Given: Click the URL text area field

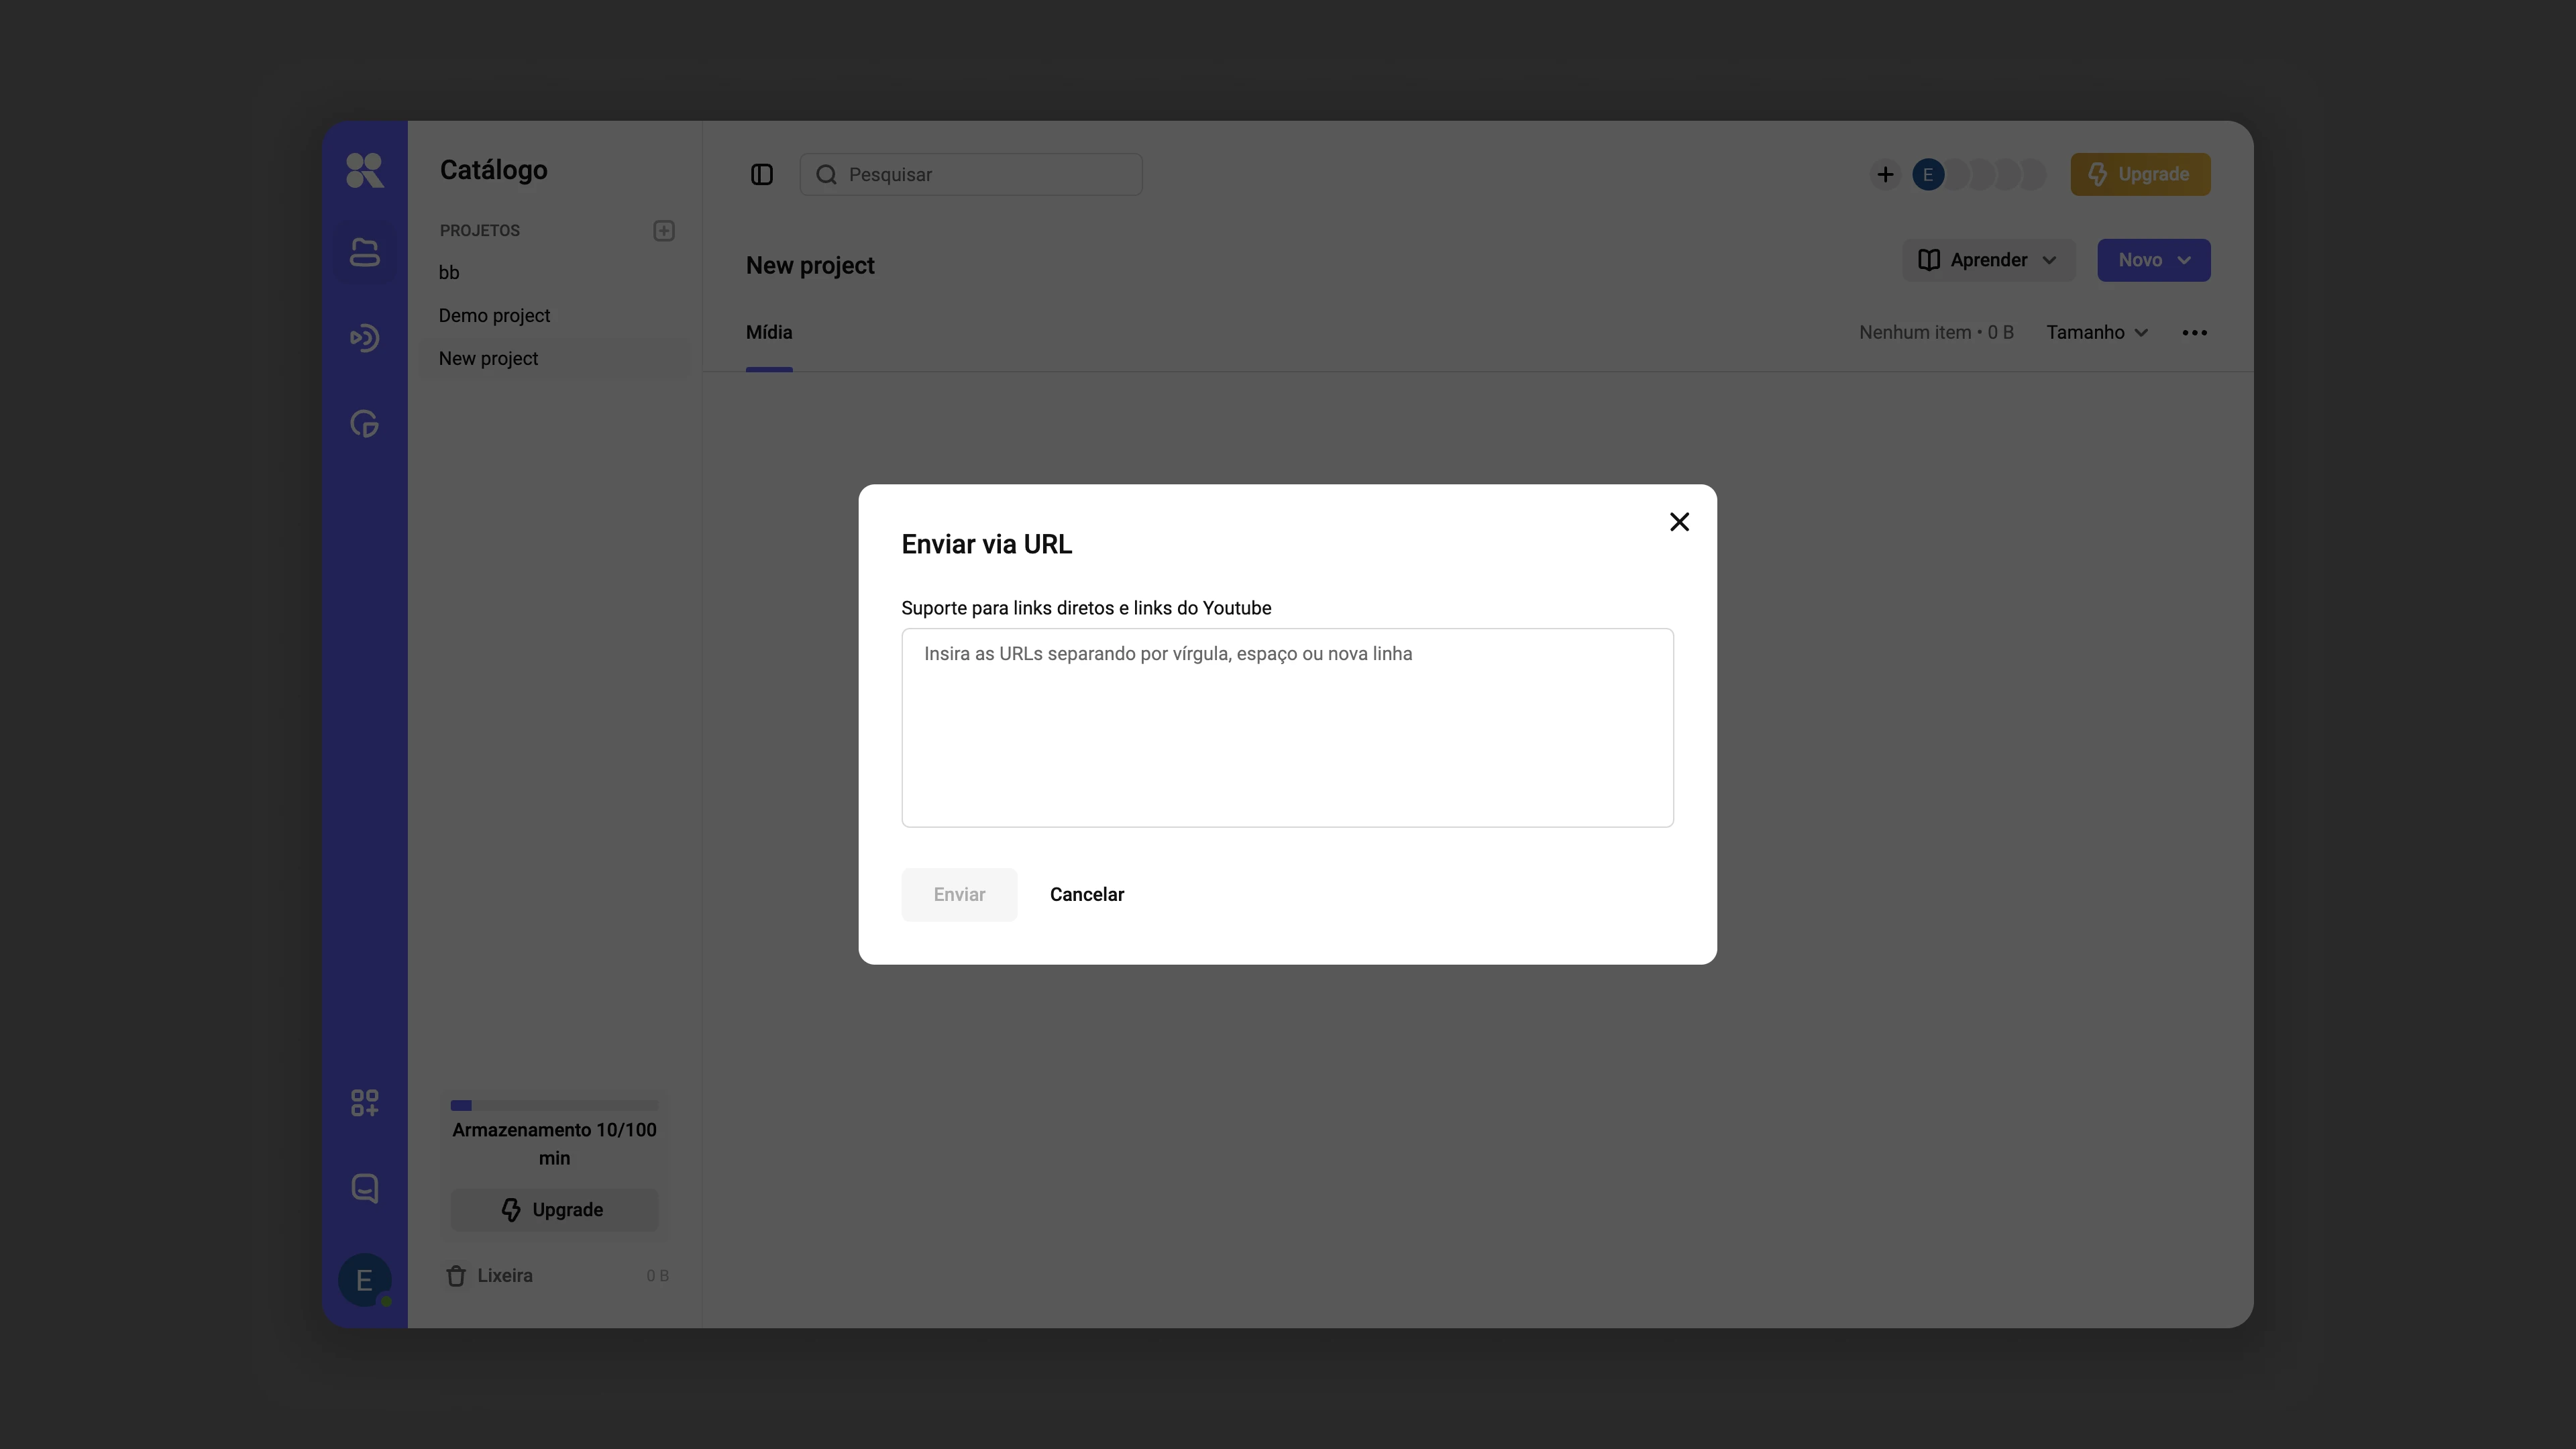Looking at the screenshot, I should tap(1287, 727).
